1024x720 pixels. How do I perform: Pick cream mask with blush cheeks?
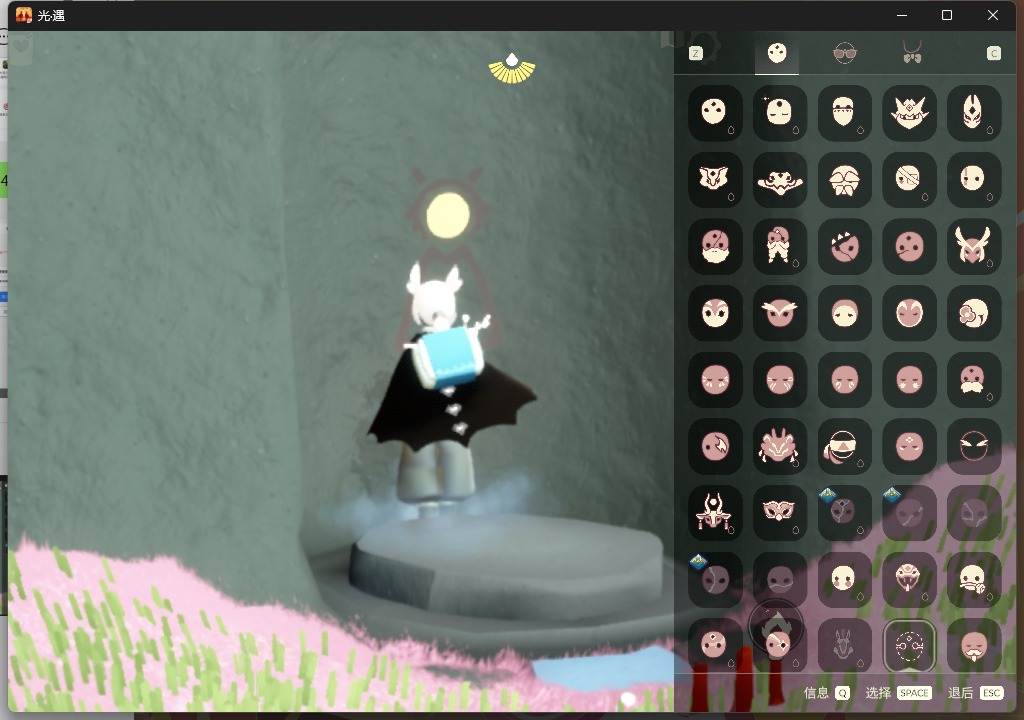point(844,580)
